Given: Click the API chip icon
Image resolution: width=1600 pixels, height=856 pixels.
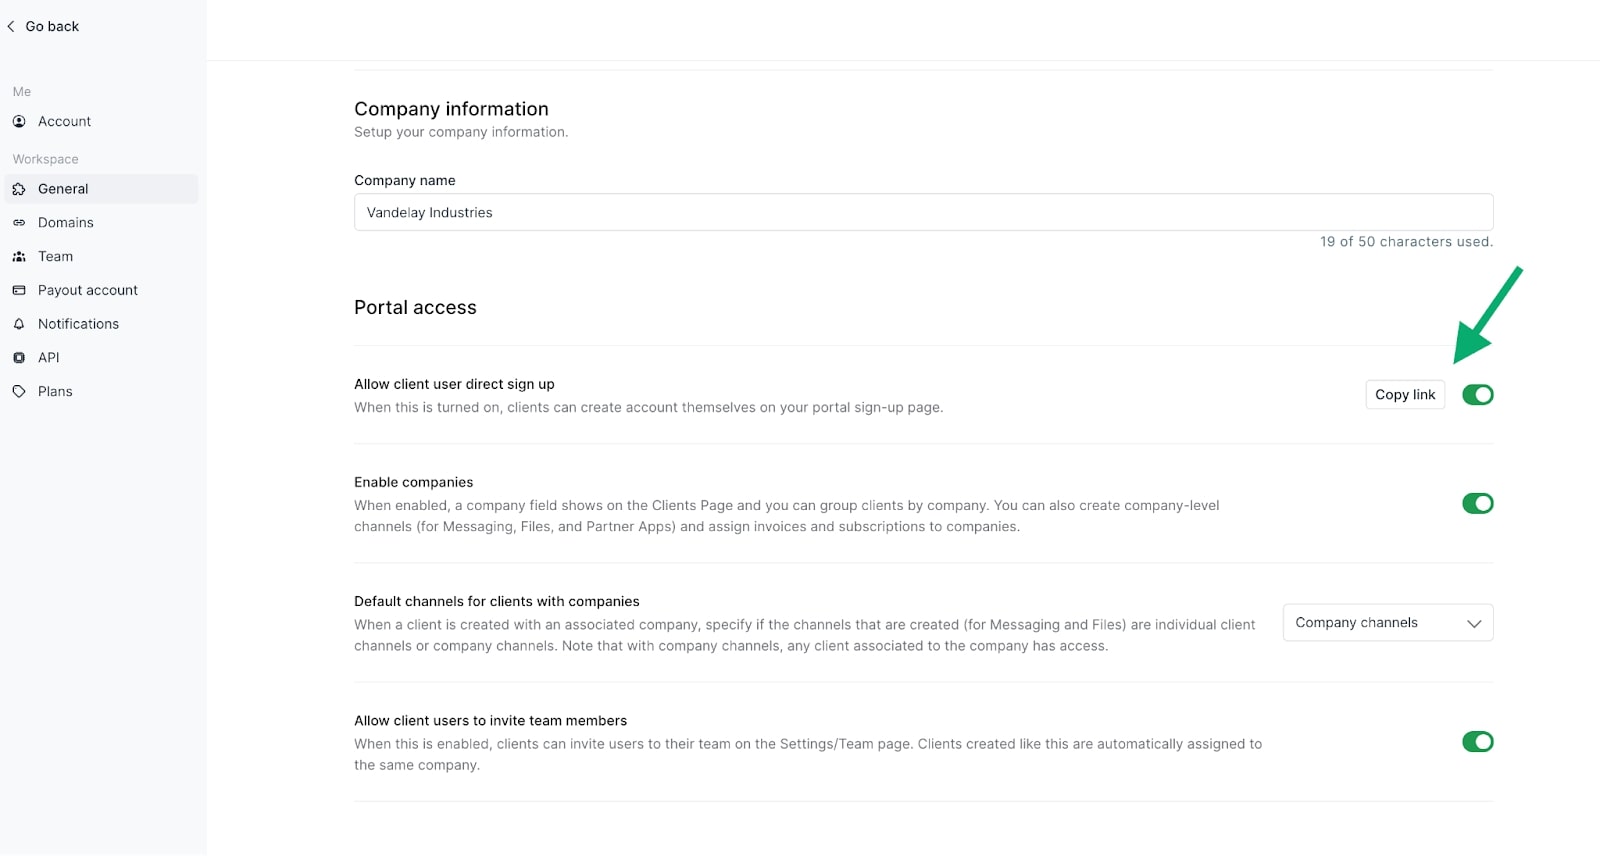Looking at the screenshot, I should [x=20, y=357].
